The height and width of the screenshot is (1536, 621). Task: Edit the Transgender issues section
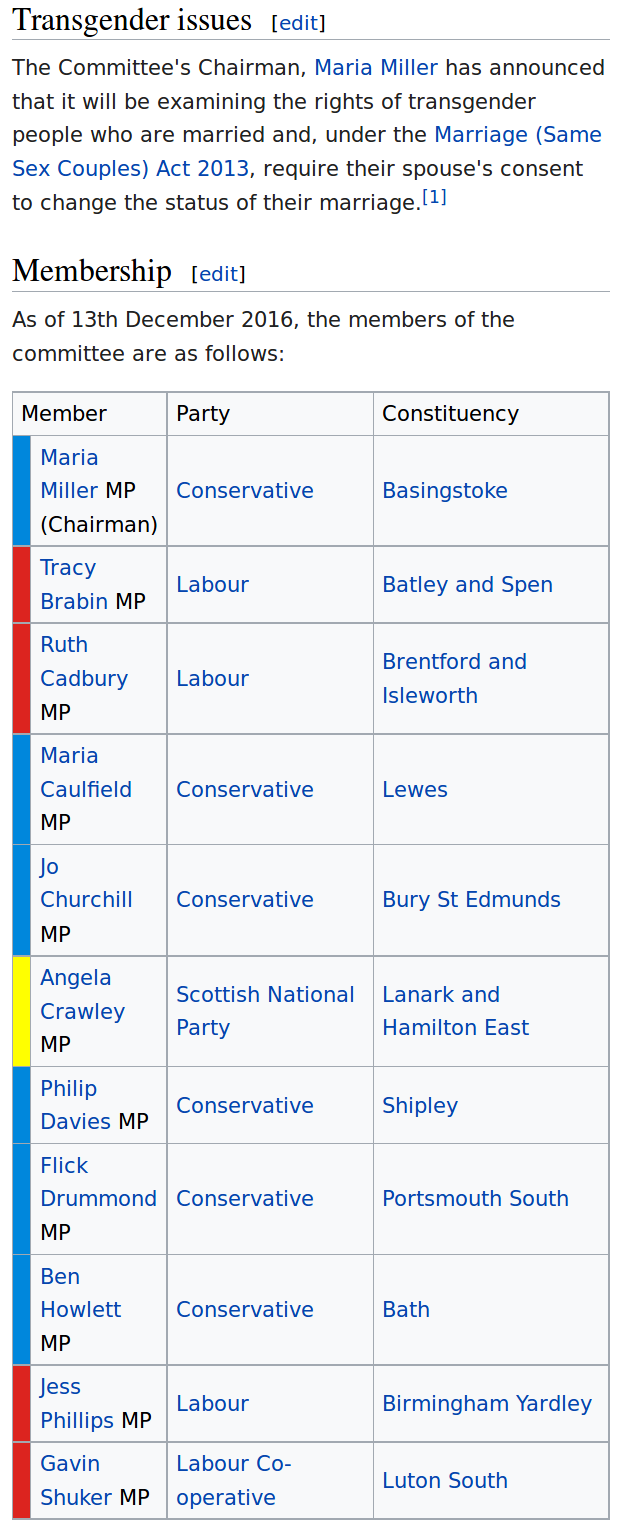tap(298, 23)
